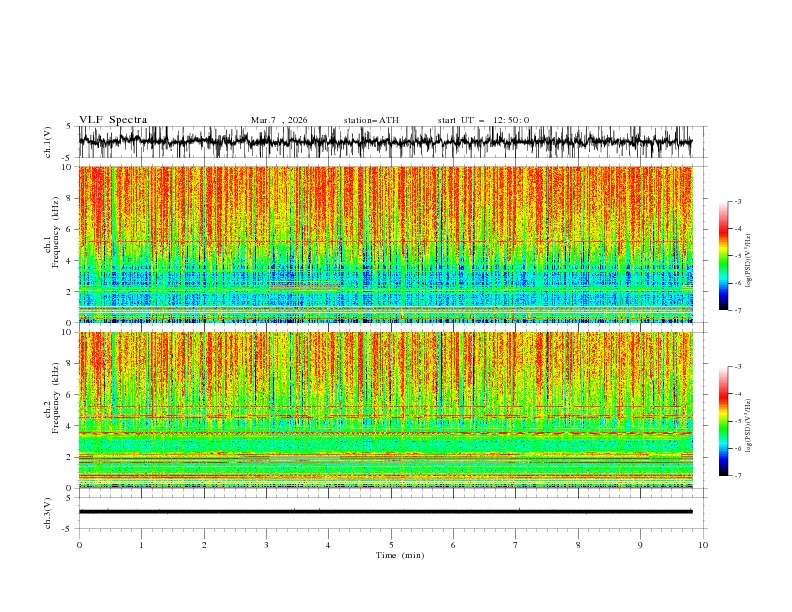Click the "-7" value on lower color bar
792x612 pixels.
737,475
